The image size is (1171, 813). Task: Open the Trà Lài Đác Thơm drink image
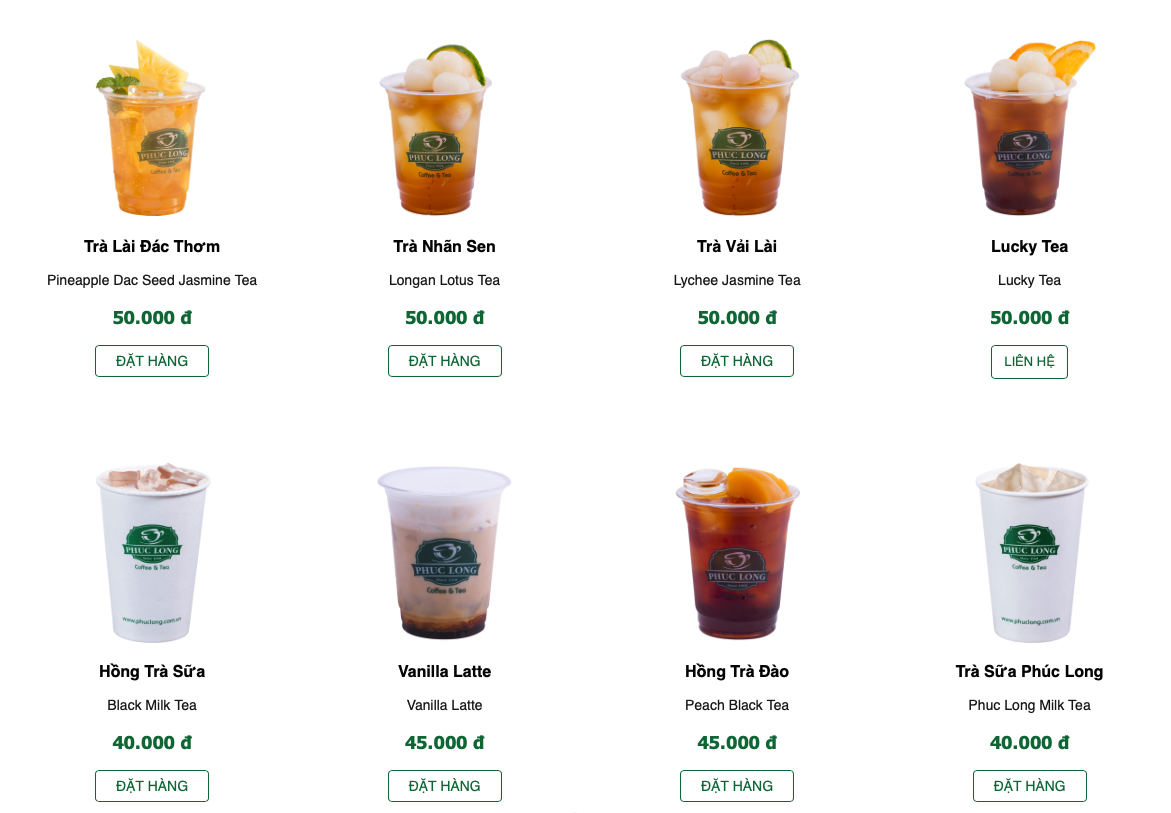click(x=152, y=128)
